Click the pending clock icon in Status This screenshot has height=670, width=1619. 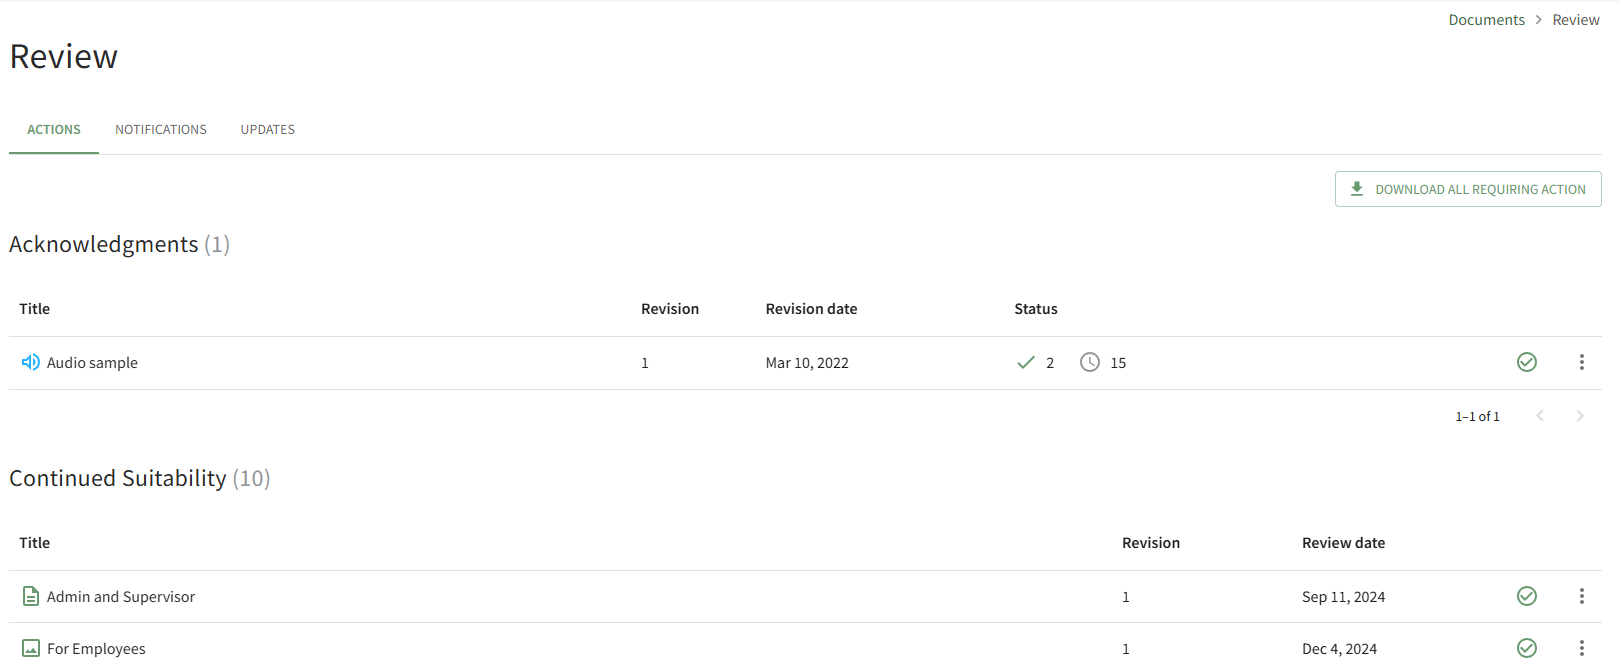point(1089,362)
